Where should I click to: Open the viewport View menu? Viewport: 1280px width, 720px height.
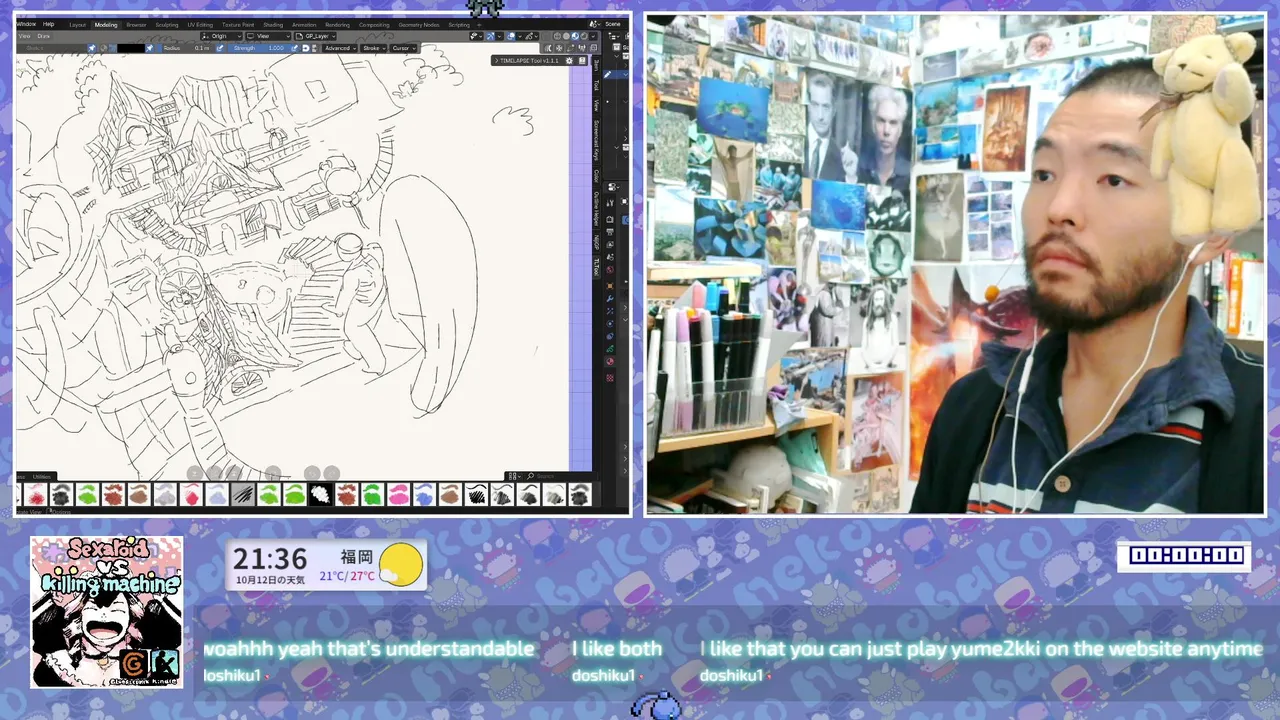(24, 36)
